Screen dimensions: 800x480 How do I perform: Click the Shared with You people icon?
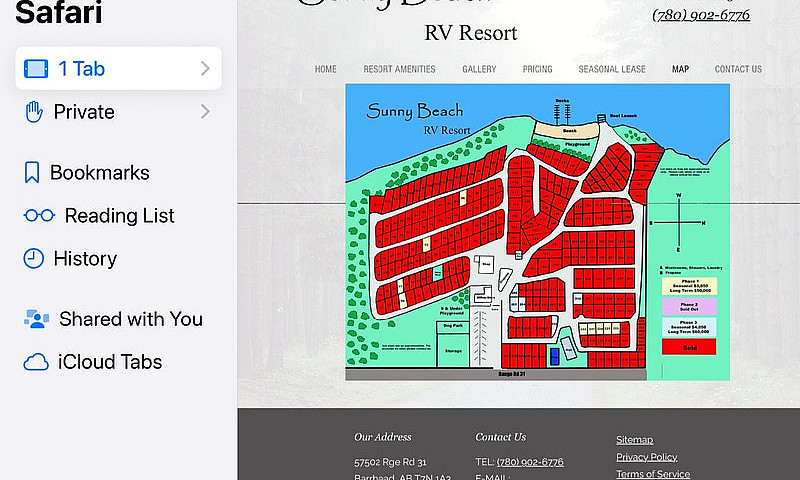pyautogui.click(x=36, y=319)
